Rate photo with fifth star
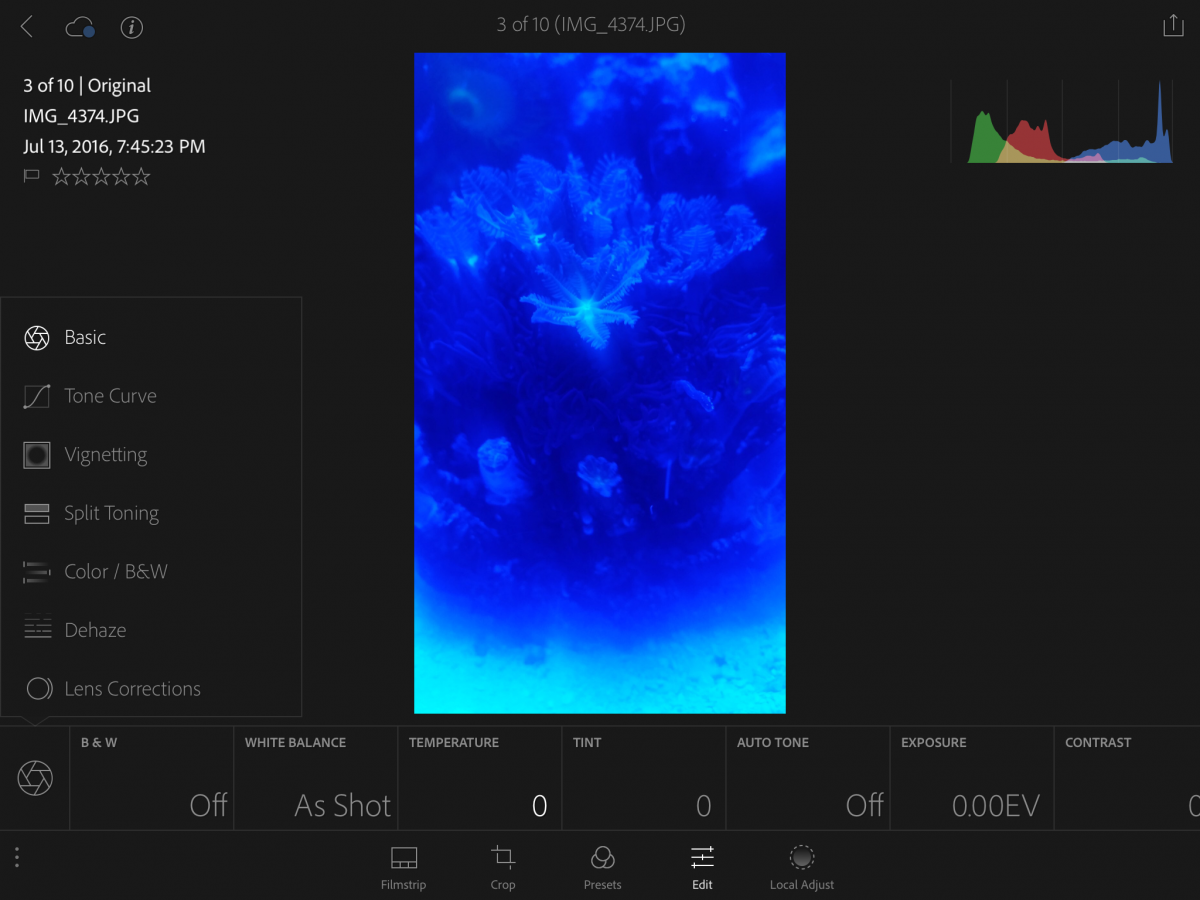Image resolution: width=1200 pixels, height=900 pixels. tap(141, 177)
